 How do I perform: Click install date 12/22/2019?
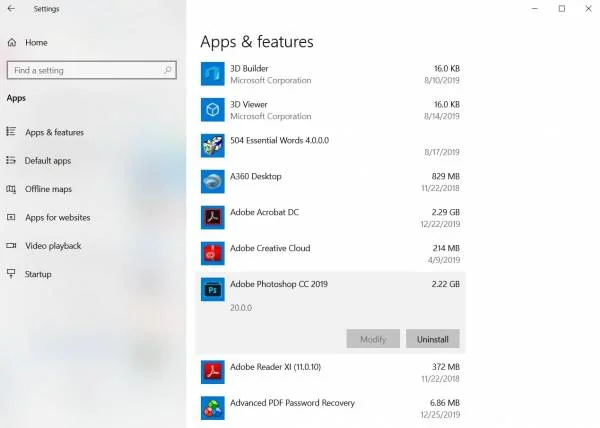[440, 224]
